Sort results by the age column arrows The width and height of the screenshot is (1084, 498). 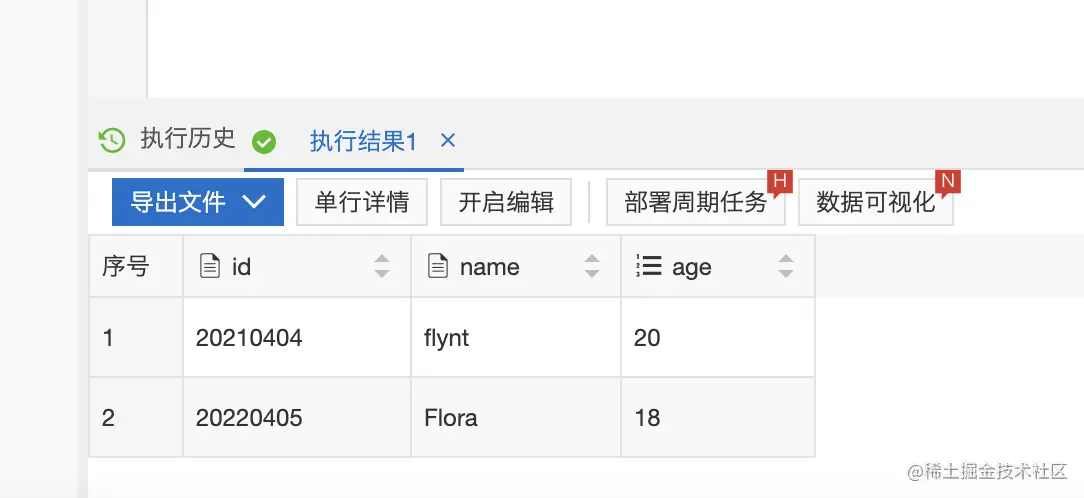pos(786,266)
